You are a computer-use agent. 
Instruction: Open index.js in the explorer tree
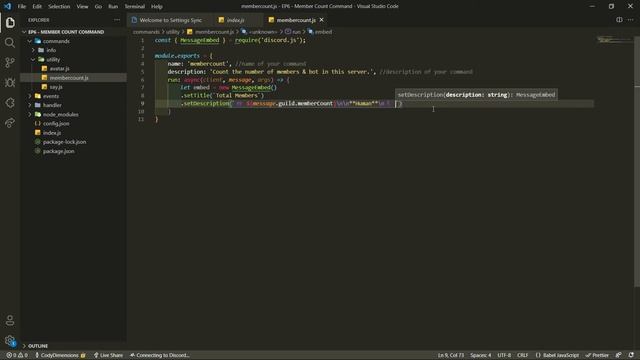(x=52, y=133)
